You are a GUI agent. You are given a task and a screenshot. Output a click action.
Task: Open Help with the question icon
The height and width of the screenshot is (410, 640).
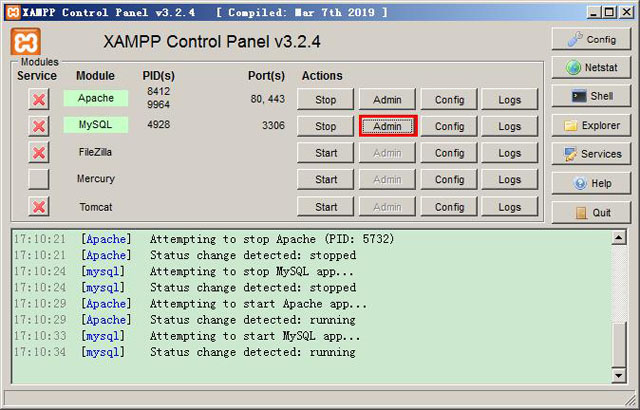pyautogui.click(x=591, y=183)
